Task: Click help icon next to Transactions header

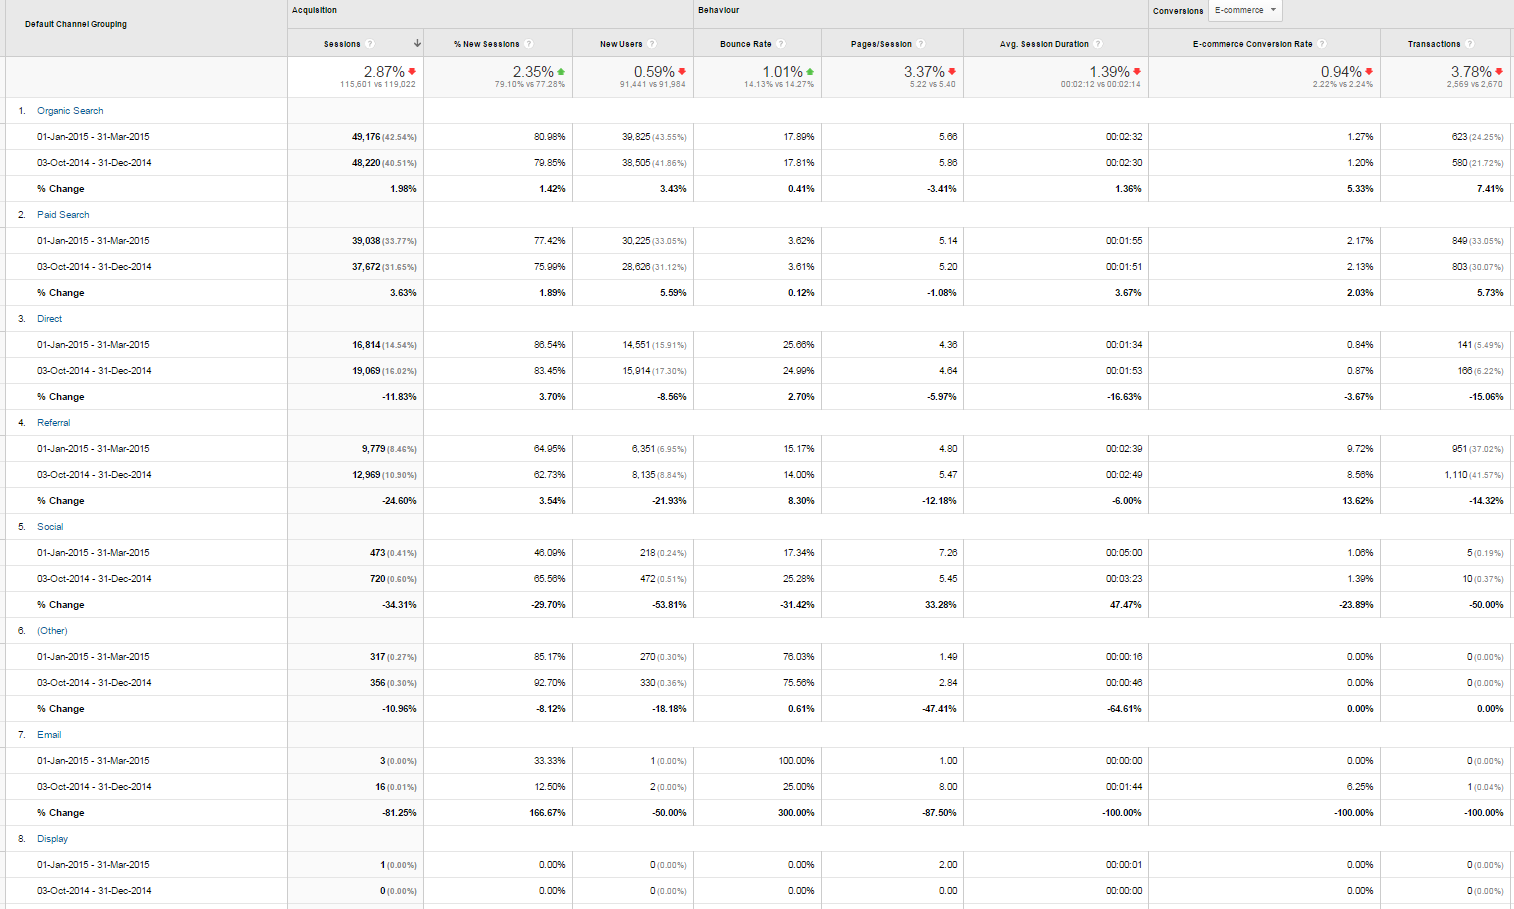Action: coord(1470,44)
